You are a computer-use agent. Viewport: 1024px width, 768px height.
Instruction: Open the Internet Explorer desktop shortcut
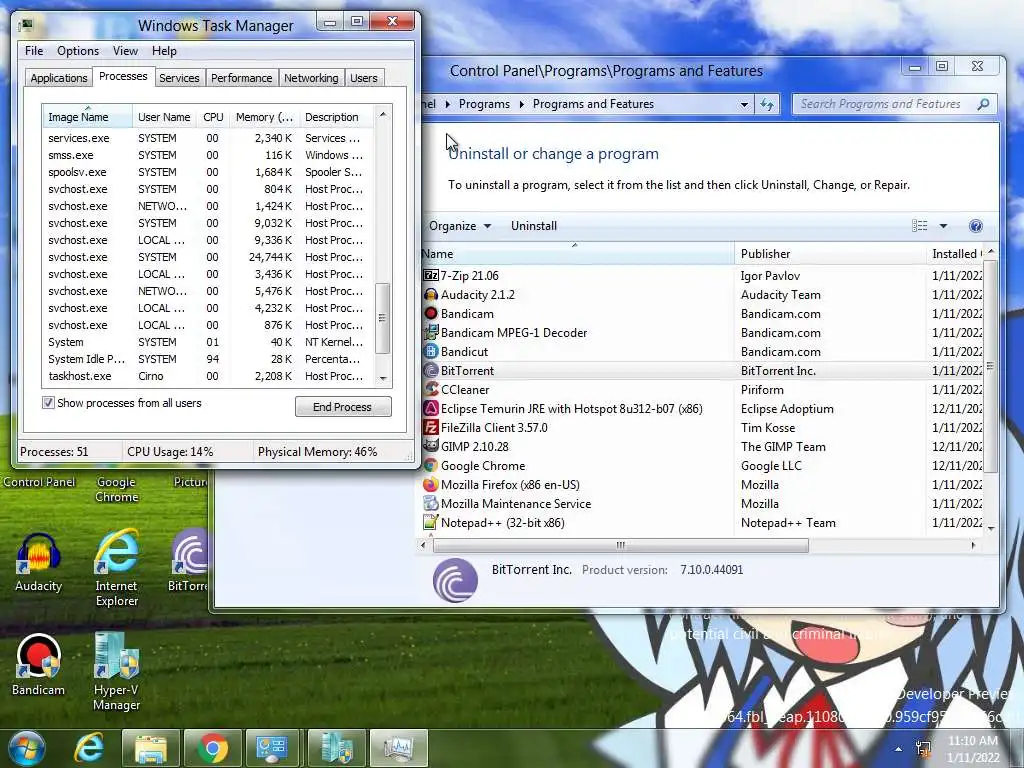(x=116, y=567)
